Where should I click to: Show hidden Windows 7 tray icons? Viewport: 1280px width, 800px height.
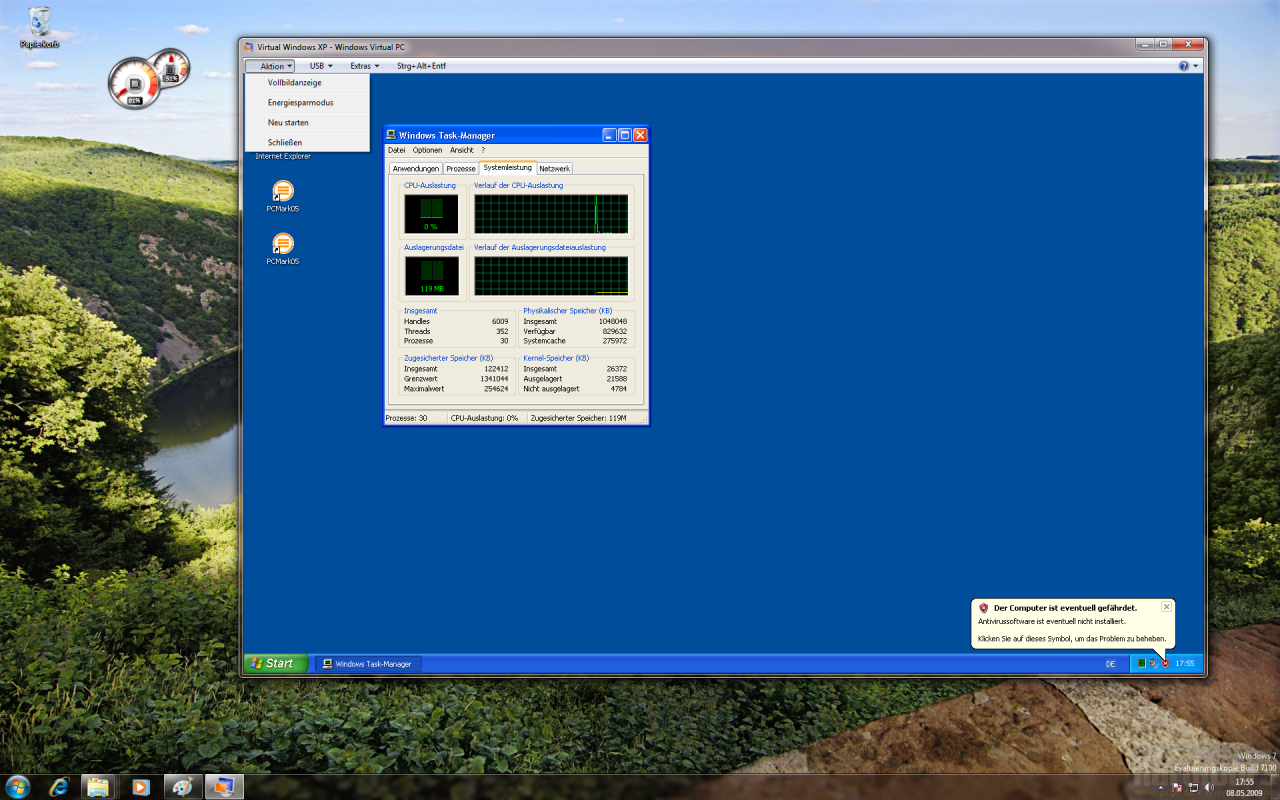tap(1161, 787)
